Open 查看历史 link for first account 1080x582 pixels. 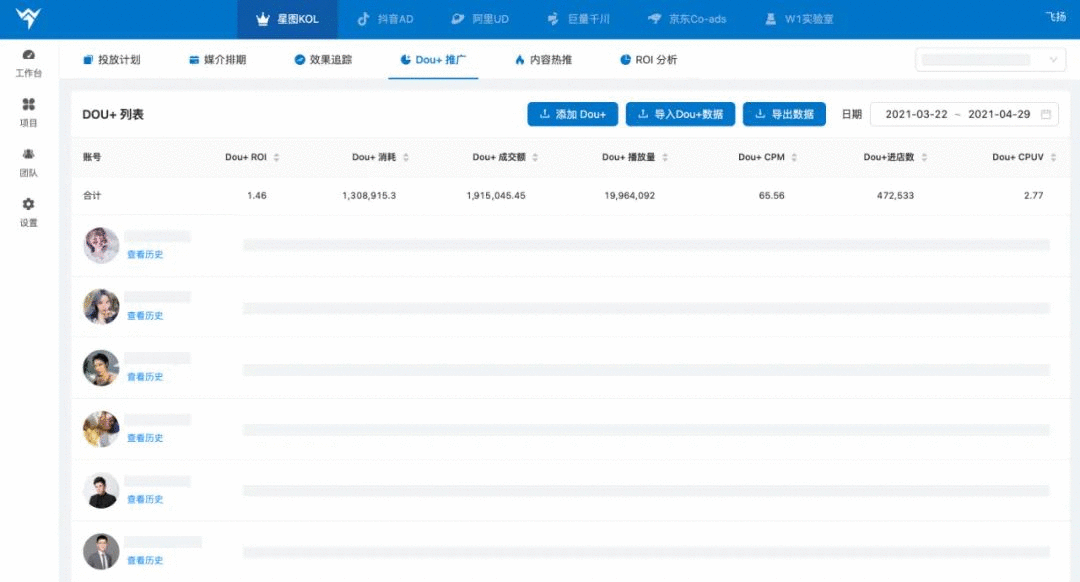(145, 254)
